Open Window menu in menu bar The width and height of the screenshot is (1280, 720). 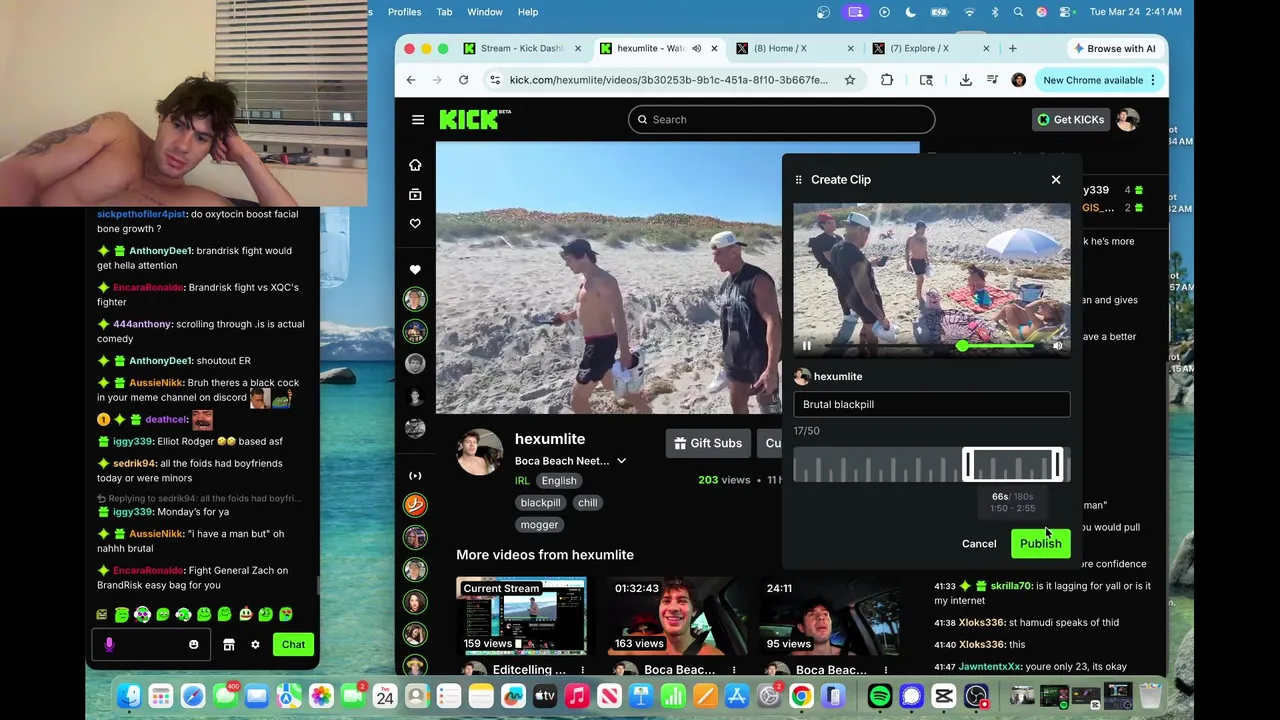(x=485, y=12)
